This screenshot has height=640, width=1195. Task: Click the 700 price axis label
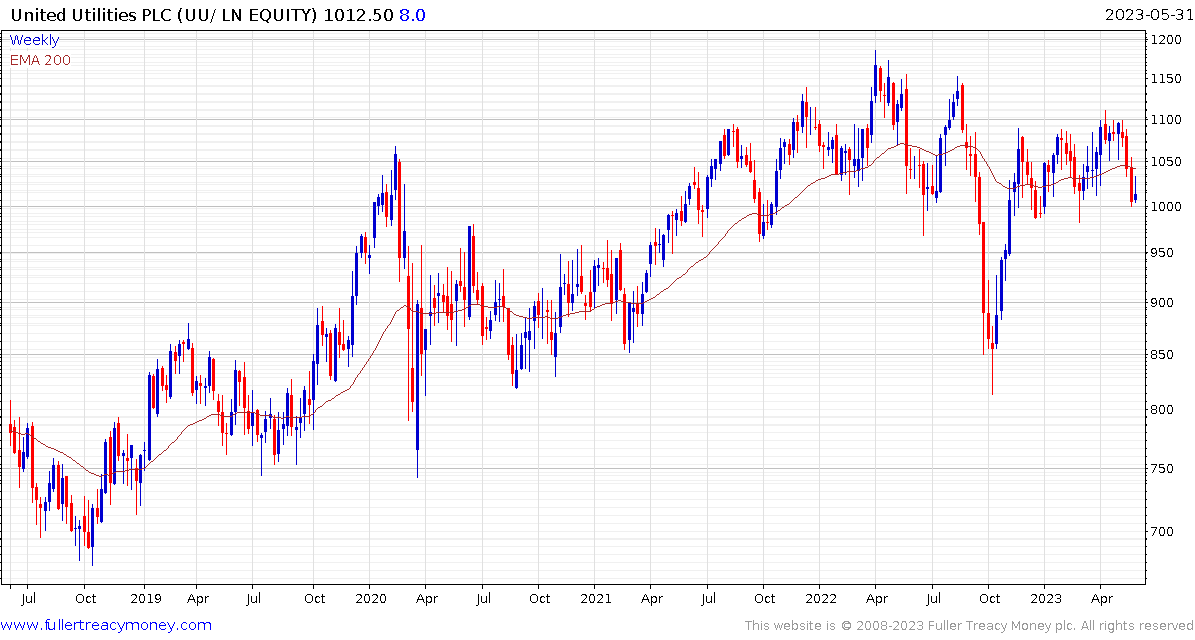1163,532
